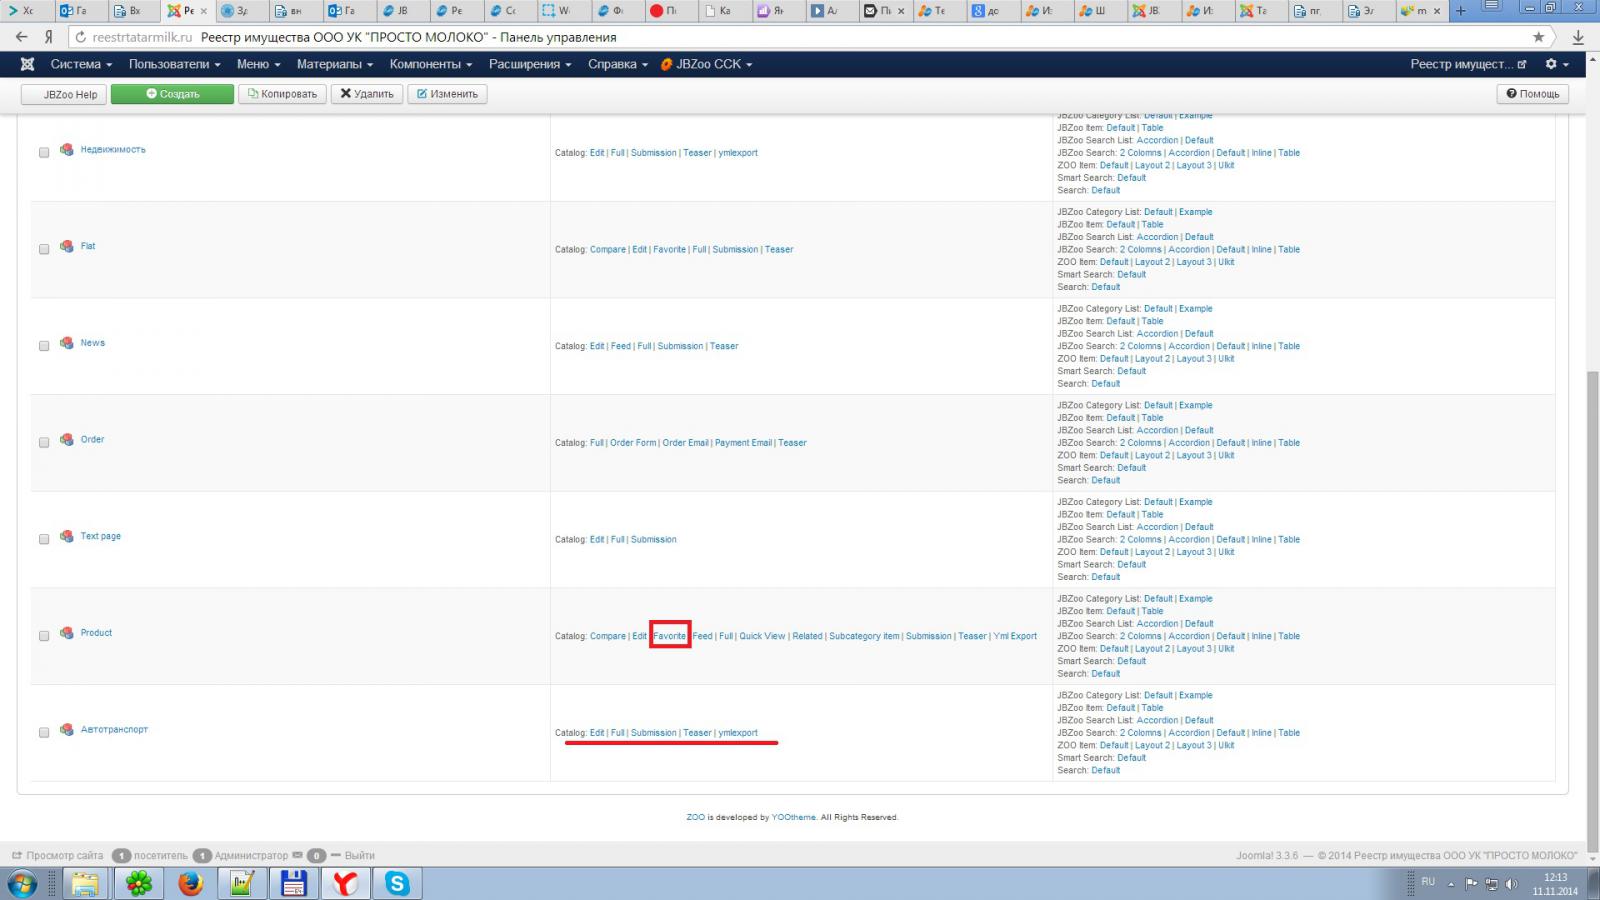
Task: Open Favorite layout link for Product
Action: pos(670,636)
